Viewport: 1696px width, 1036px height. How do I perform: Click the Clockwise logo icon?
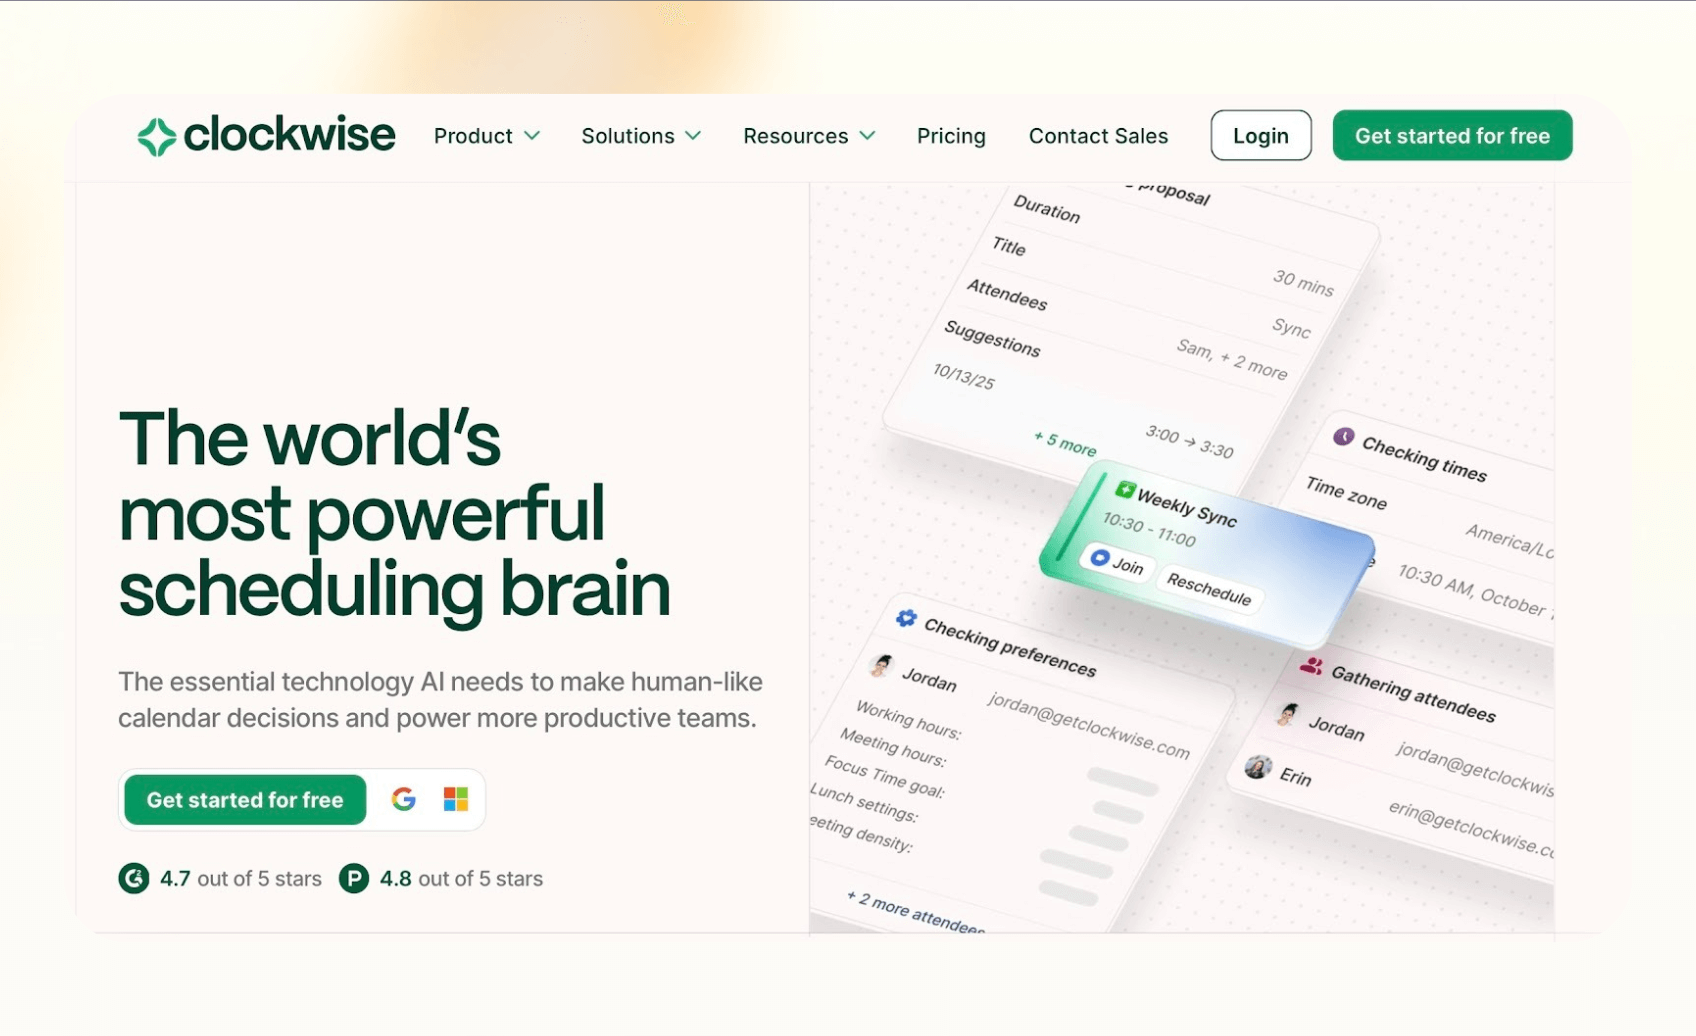pos(157,137)
